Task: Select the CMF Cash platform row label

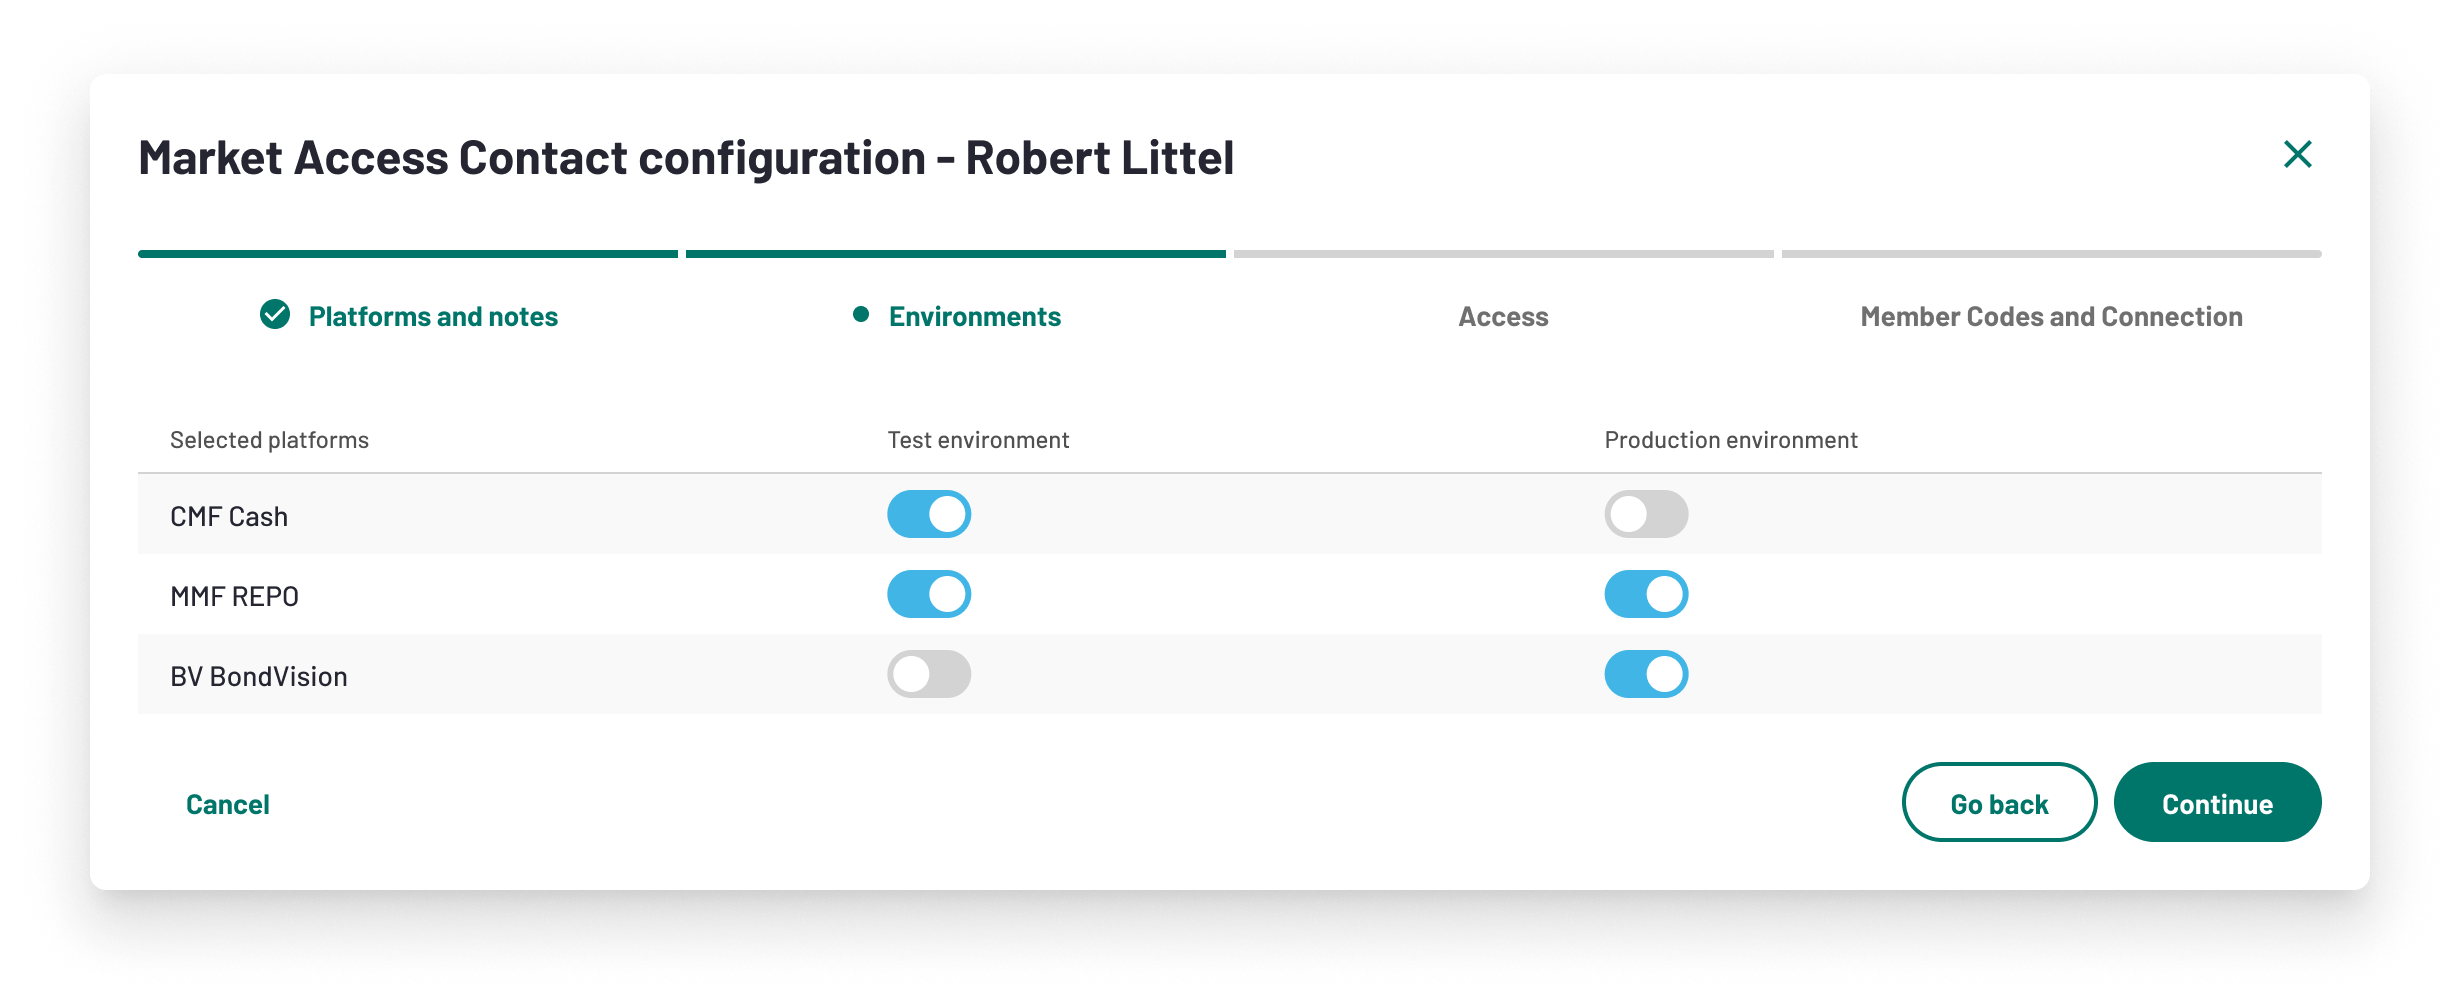Action: tap(229, 517)
